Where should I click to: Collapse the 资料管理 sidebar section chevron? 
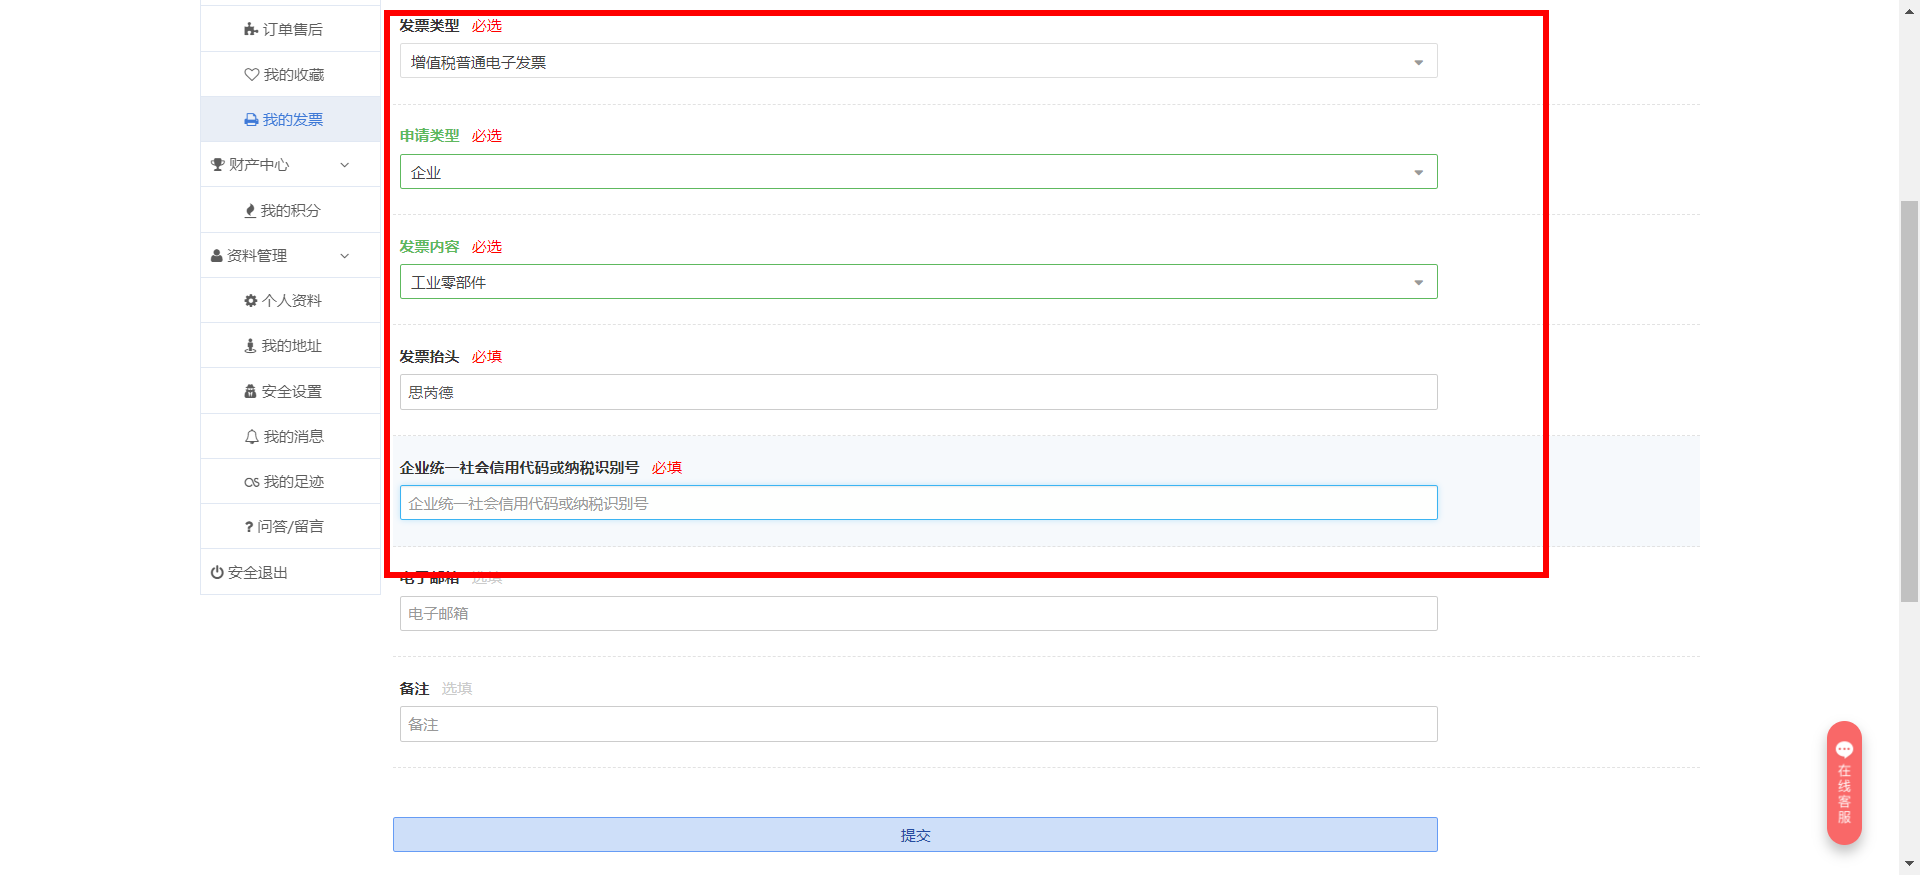pos(345,256)
